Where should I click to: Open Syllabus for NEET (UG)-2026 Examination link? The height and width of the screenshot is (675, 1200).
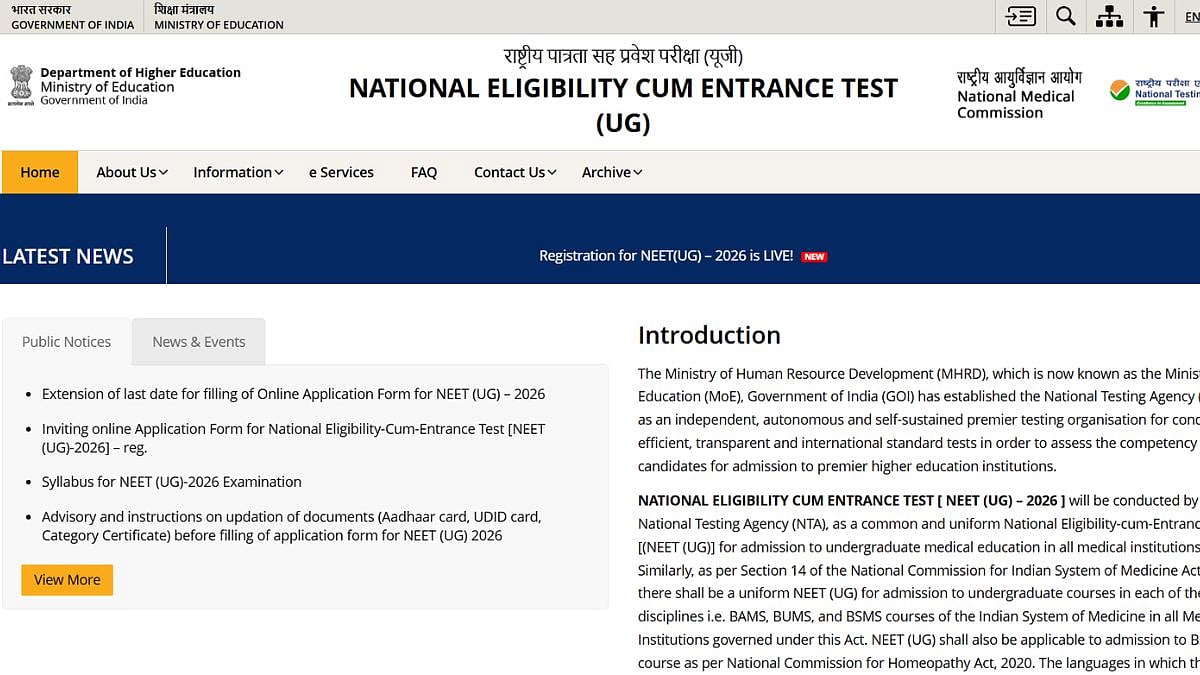click(x=171, y=482)
